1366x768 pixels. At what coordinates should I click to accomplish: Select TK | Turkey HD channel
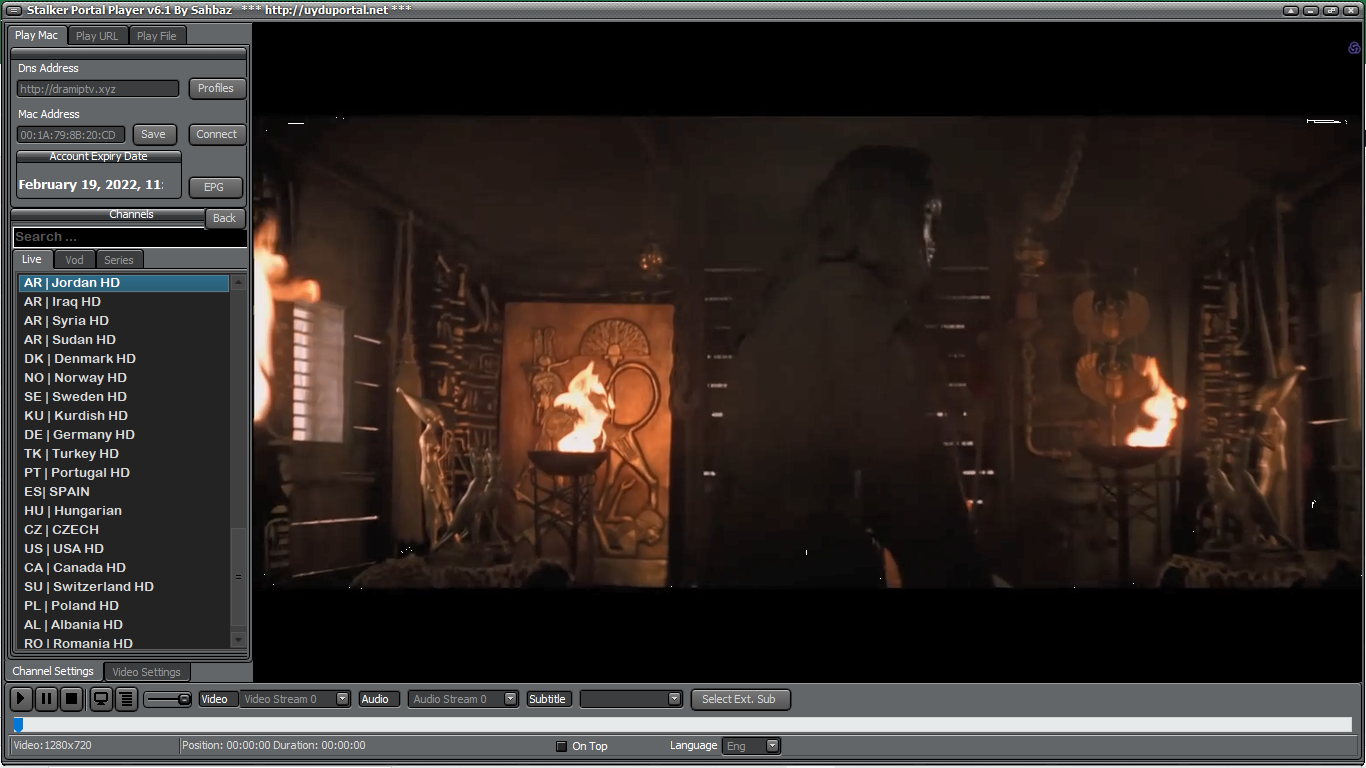coord(124,454)
